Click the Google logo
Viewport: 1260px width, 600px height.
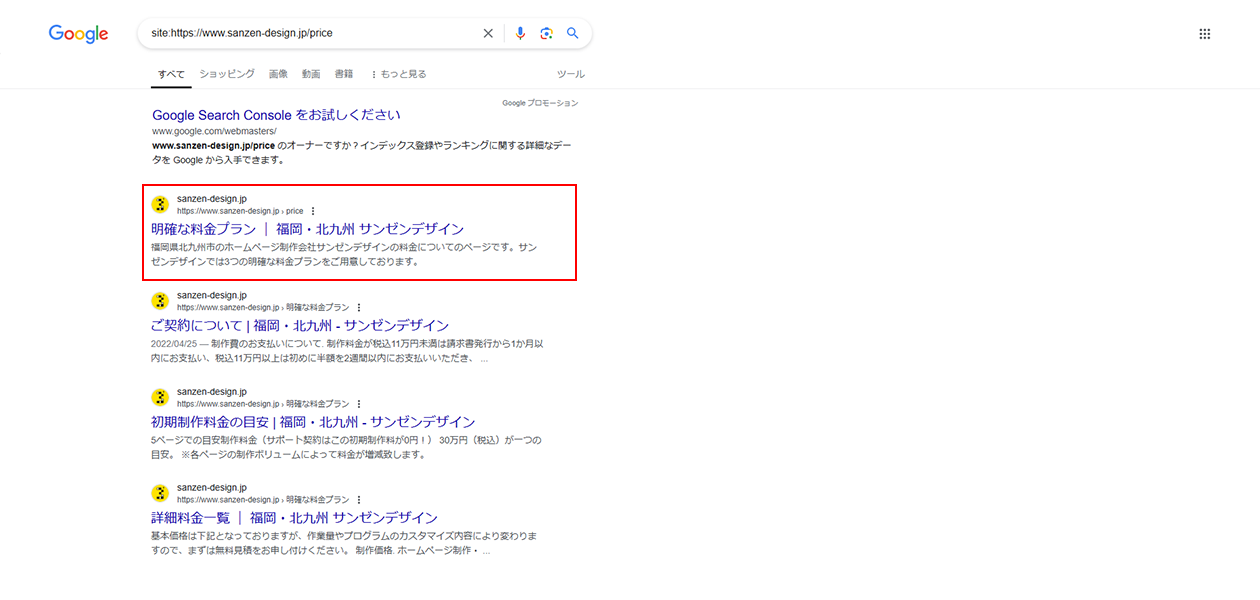78,34
